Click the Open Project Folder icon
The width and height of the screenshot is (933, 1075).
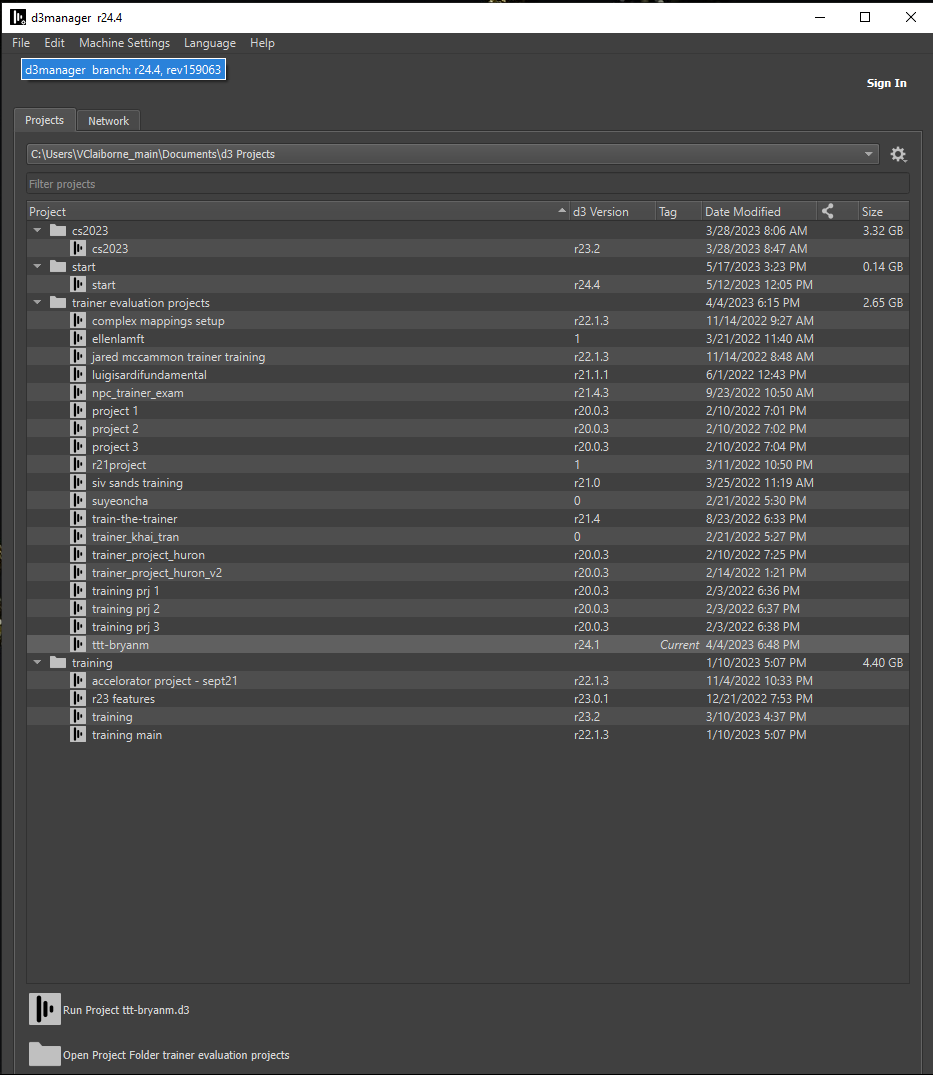(x=45, y=1055)
